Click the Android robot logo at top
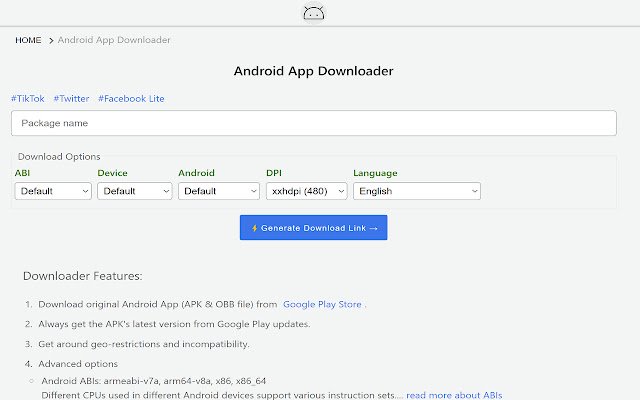This screenshot has width=640, height=400. tap(313, 13)
